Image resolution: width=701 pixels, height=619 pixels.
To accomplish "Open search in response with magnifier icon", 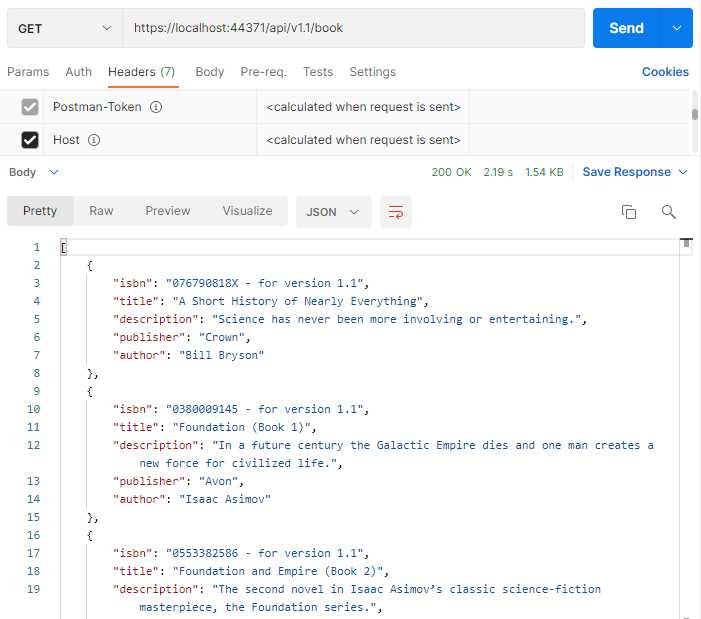I will click(668, 212).
